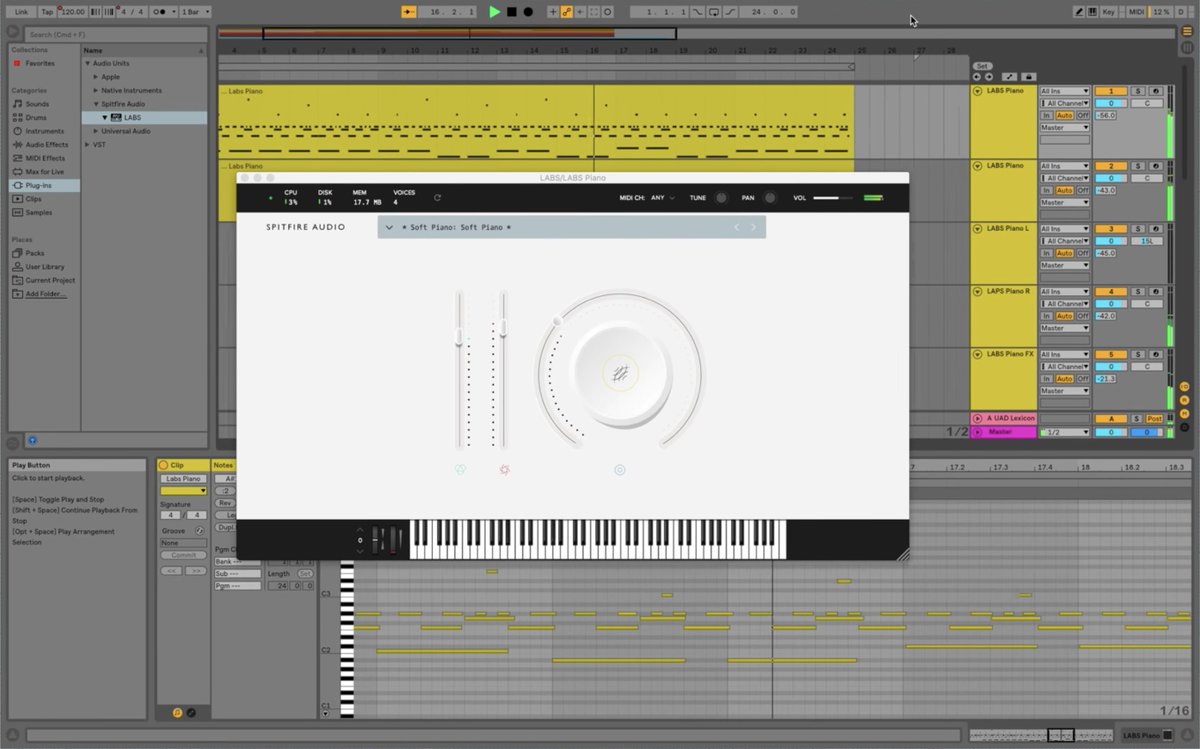
Task: Select the Plug-ins category
Action: tap(44, 185)
